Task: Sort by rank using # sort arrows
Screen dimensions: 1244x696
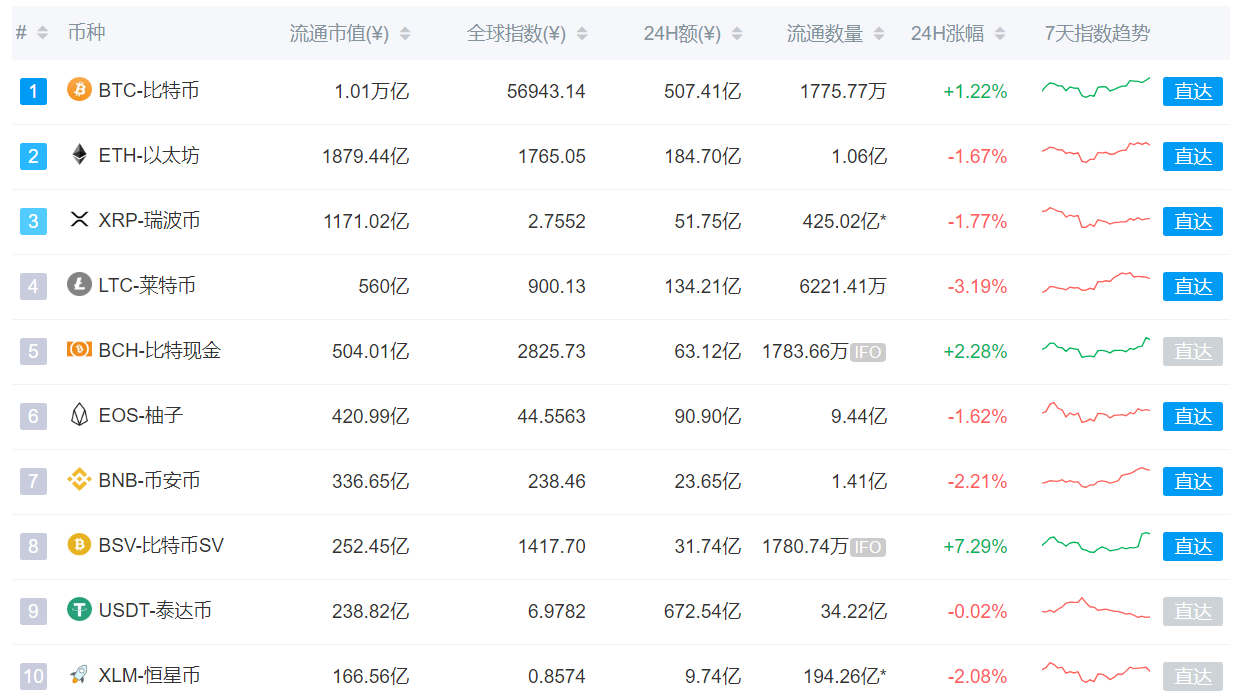Action: 42,33
